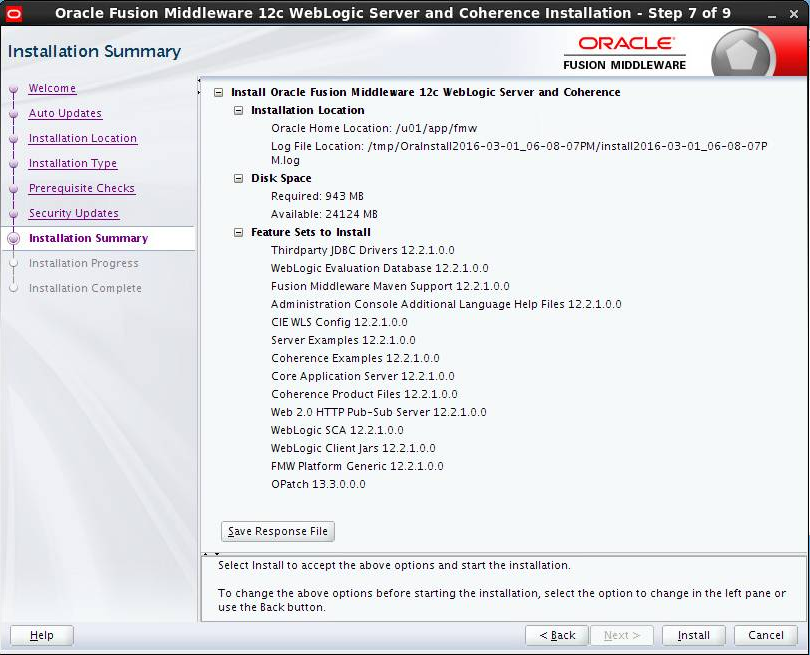Open the Help button
The width and height of the screenshot is (810, 655).
pos(42,635)
